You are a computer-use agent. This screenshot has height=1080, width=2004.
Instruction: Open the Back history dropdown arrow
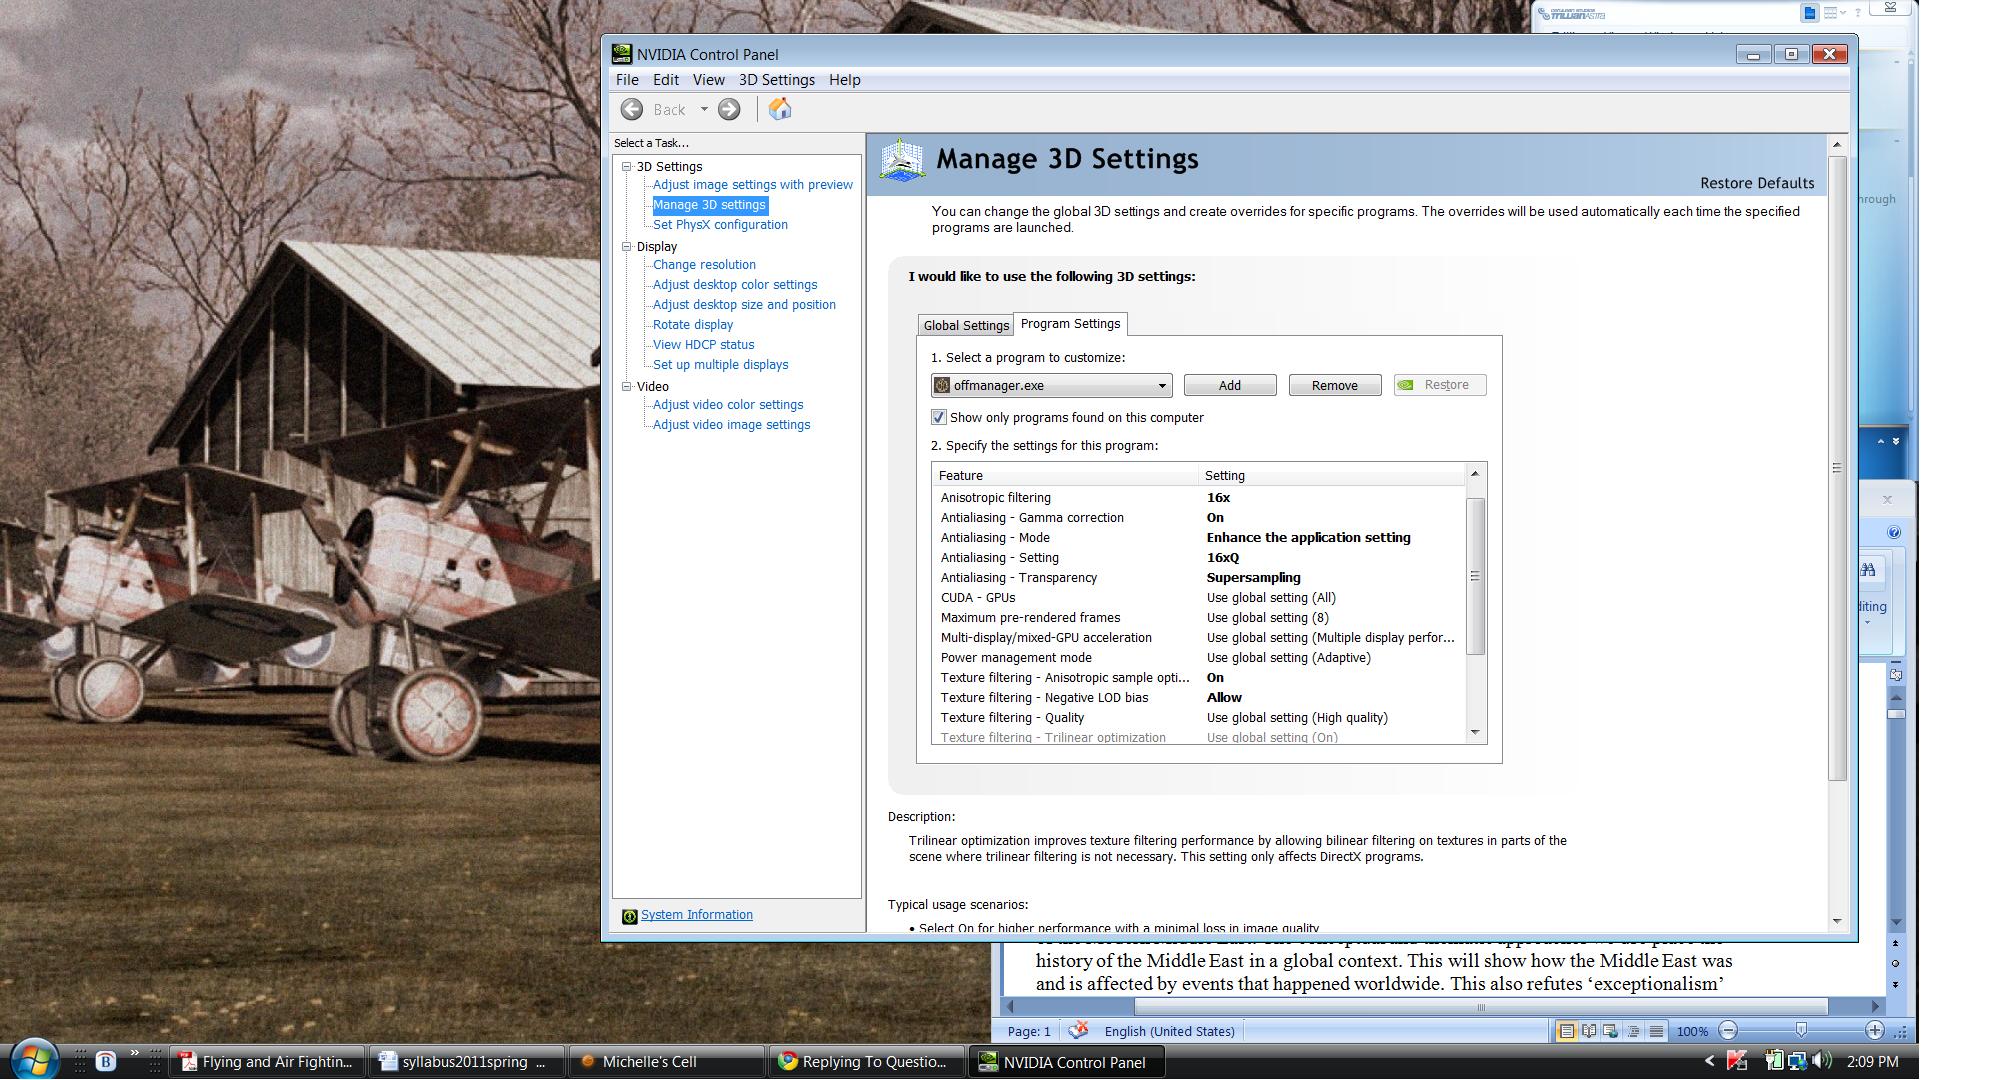pyautogui.click(x=704, y=110)
